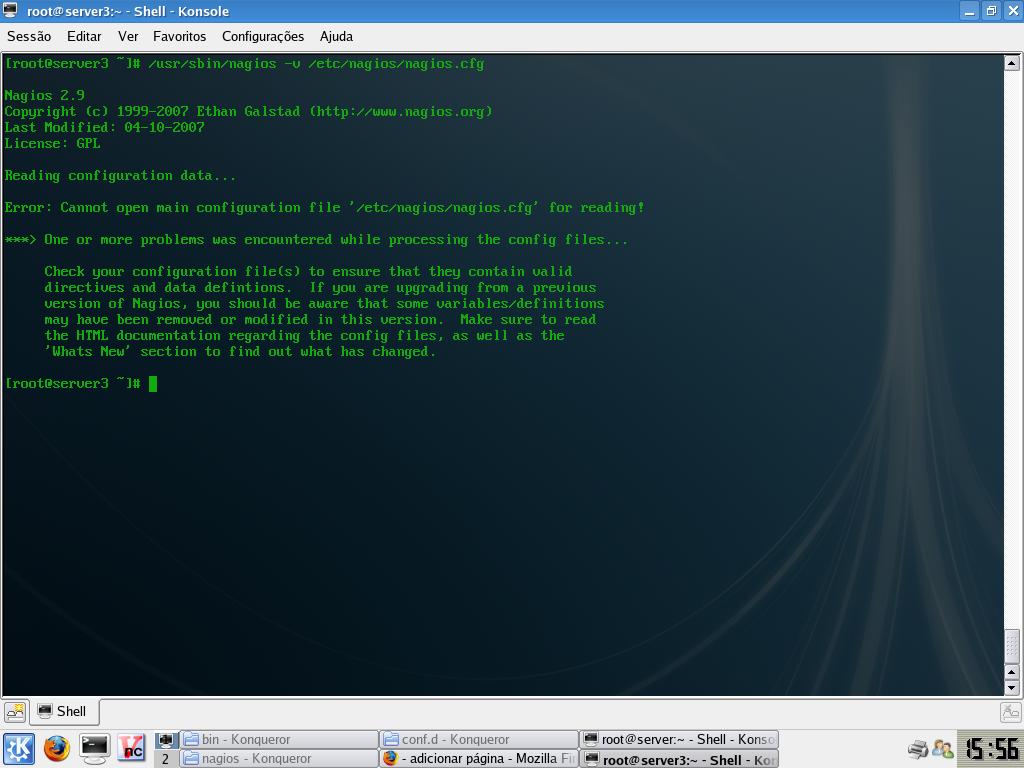Launch the VNC viewer panel icon
The height and width of the screenshot is (768, 1024).
[132, 748]
